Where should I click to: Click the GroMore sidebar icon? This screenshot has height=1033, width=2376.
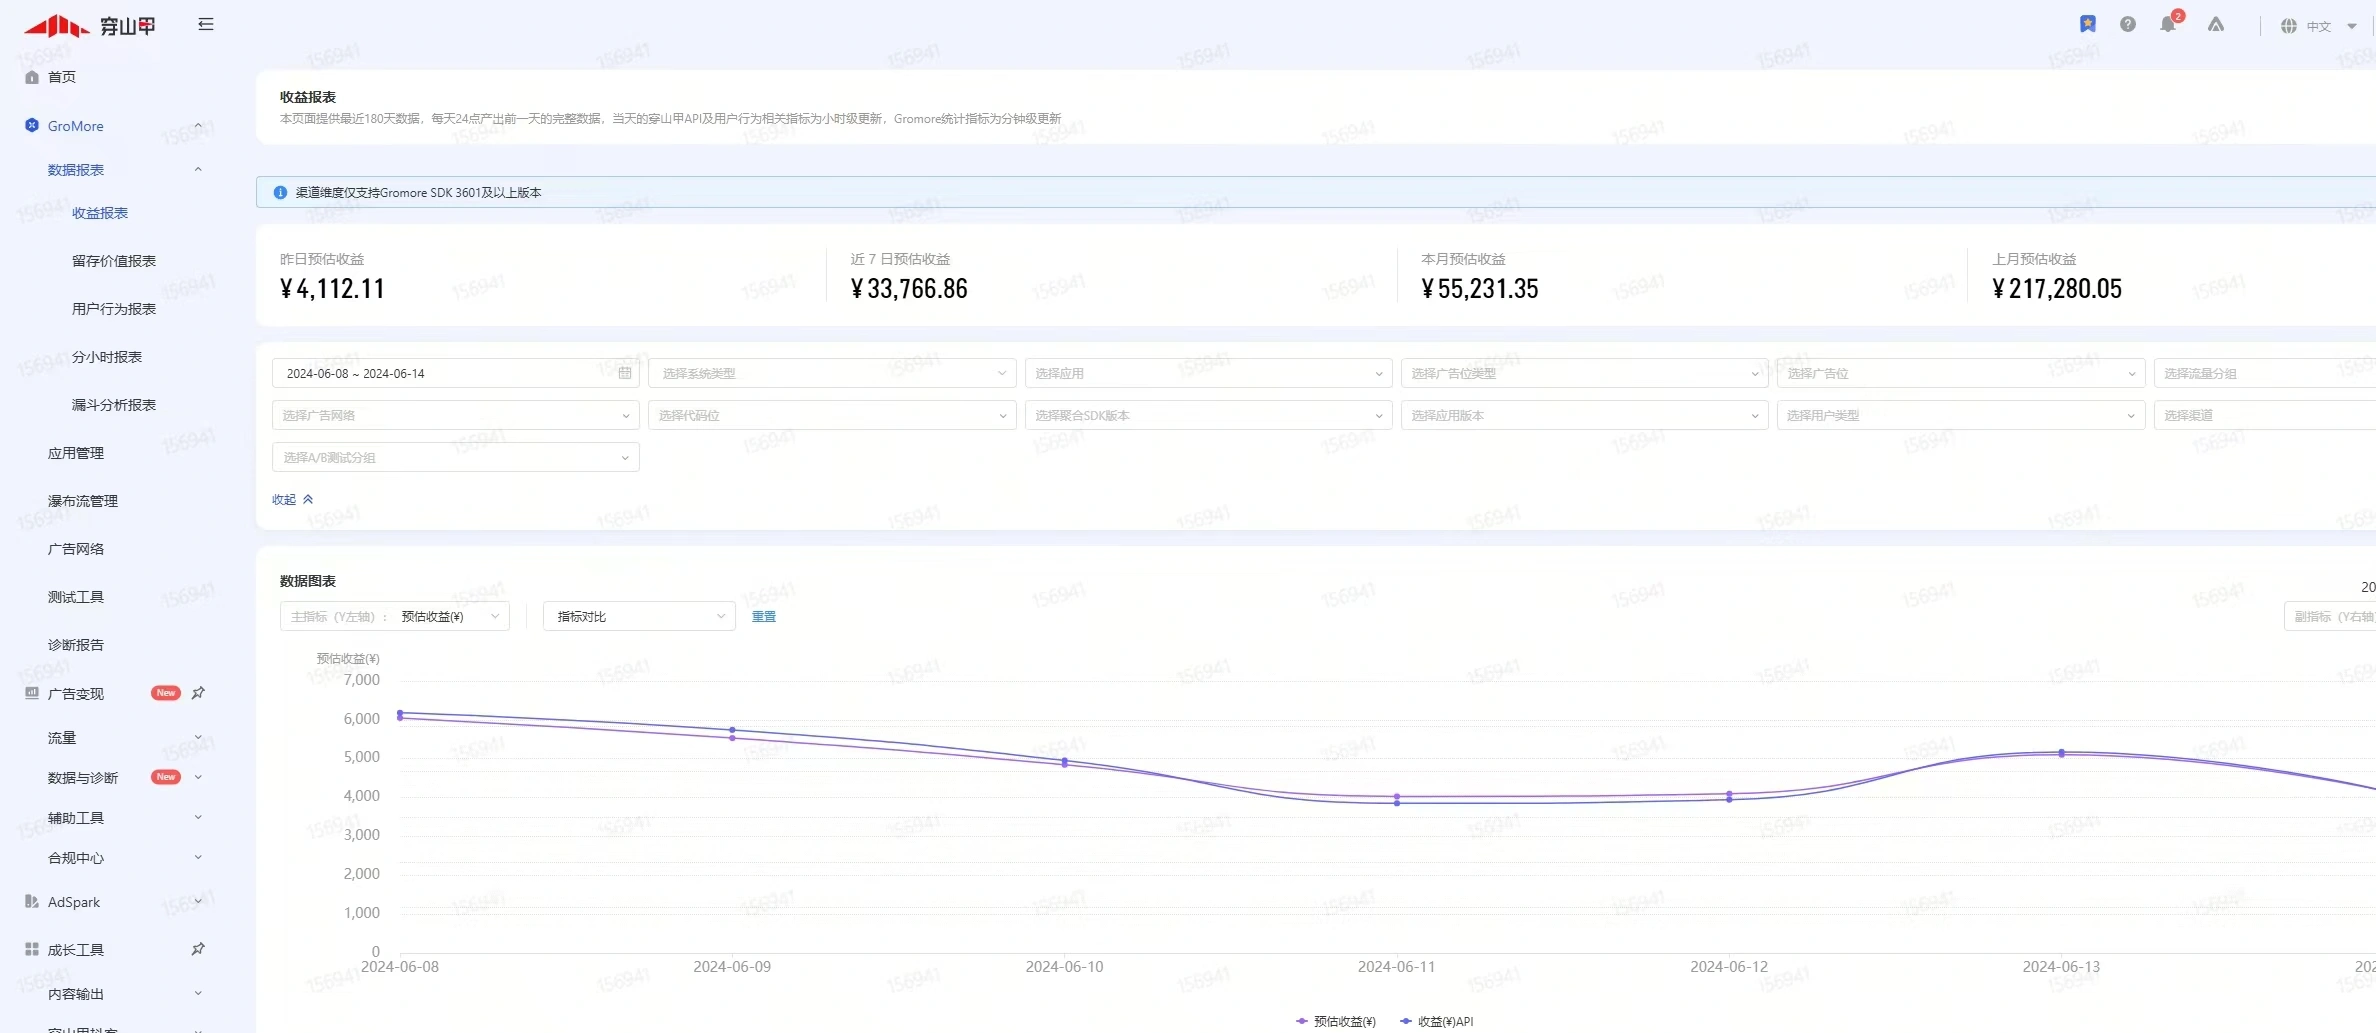(32, 125)
